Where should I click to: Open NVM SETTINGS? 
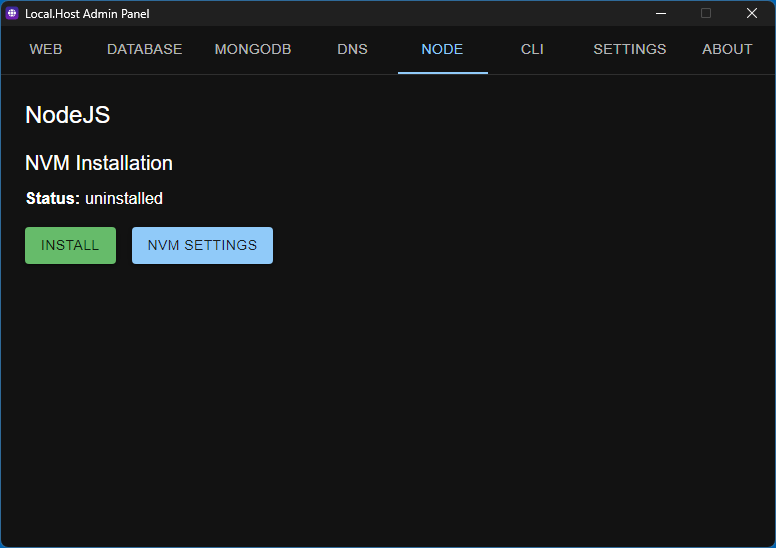[x=202, y=246]
